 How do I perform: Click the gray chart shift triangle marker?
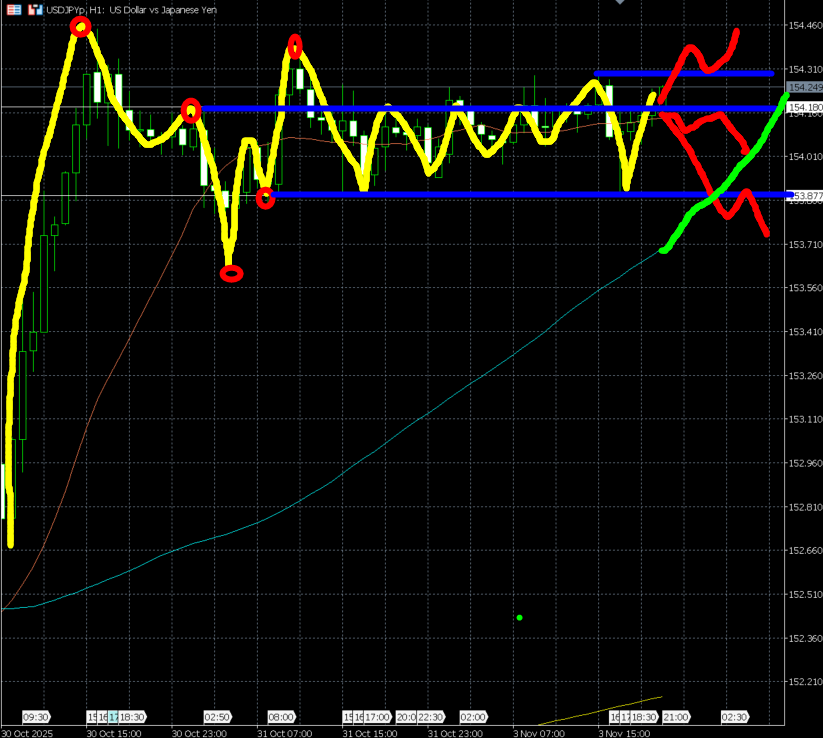tap(621, 3)
